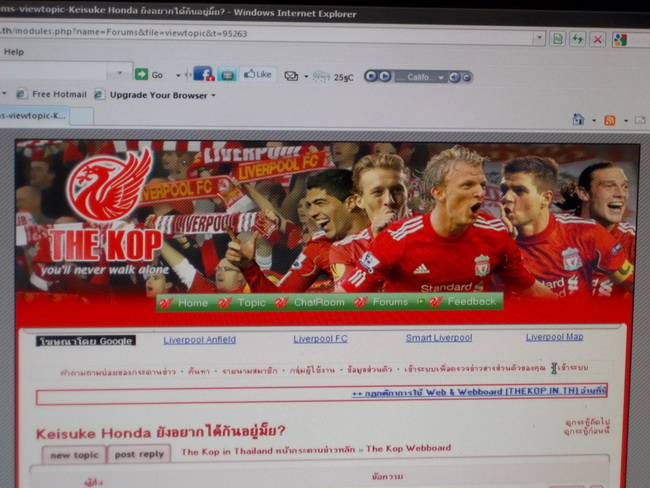Open the Liverpool FC ad link
Viewport: 650px width, 488px height.
tap(320, 339)
